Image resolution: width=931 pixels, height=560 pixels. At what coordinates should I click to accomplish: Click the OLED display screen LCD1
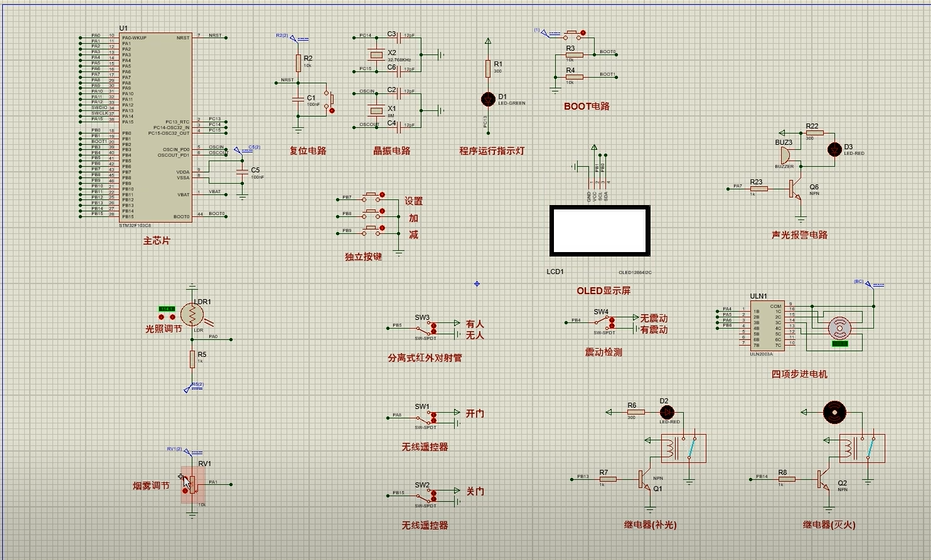[x=600, y=232]
